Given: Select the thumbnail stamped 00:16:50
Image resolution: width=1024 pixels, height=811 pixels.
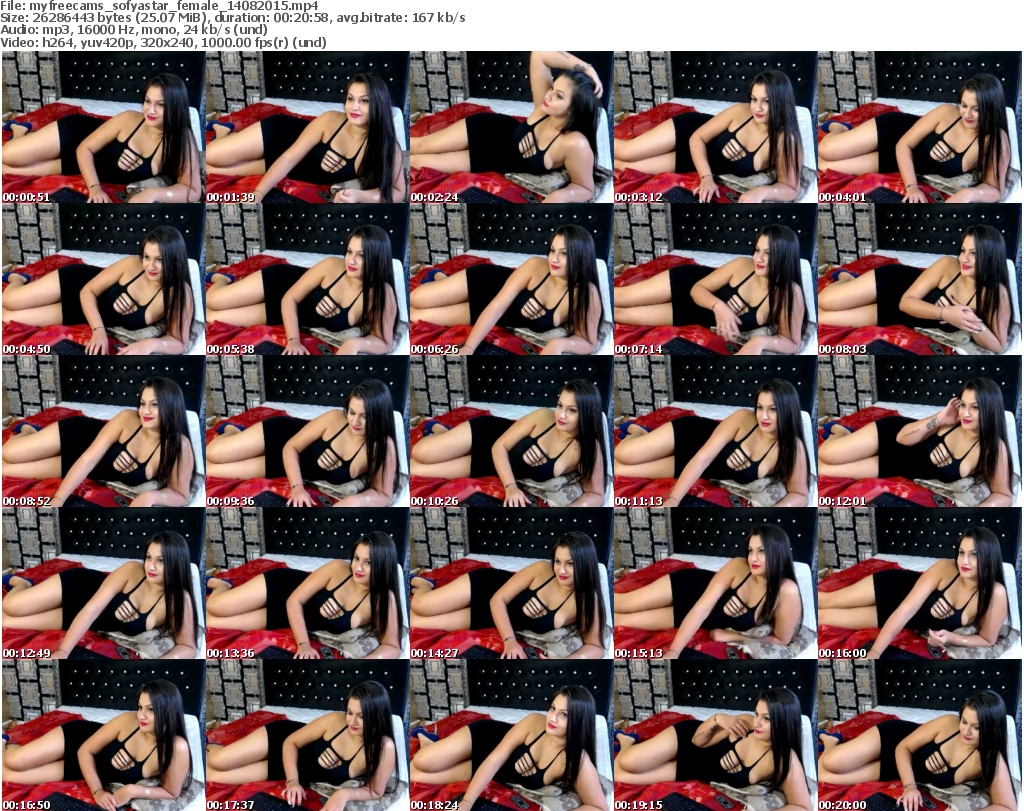Looking at the screenshot, I should [x=103, y=735].
